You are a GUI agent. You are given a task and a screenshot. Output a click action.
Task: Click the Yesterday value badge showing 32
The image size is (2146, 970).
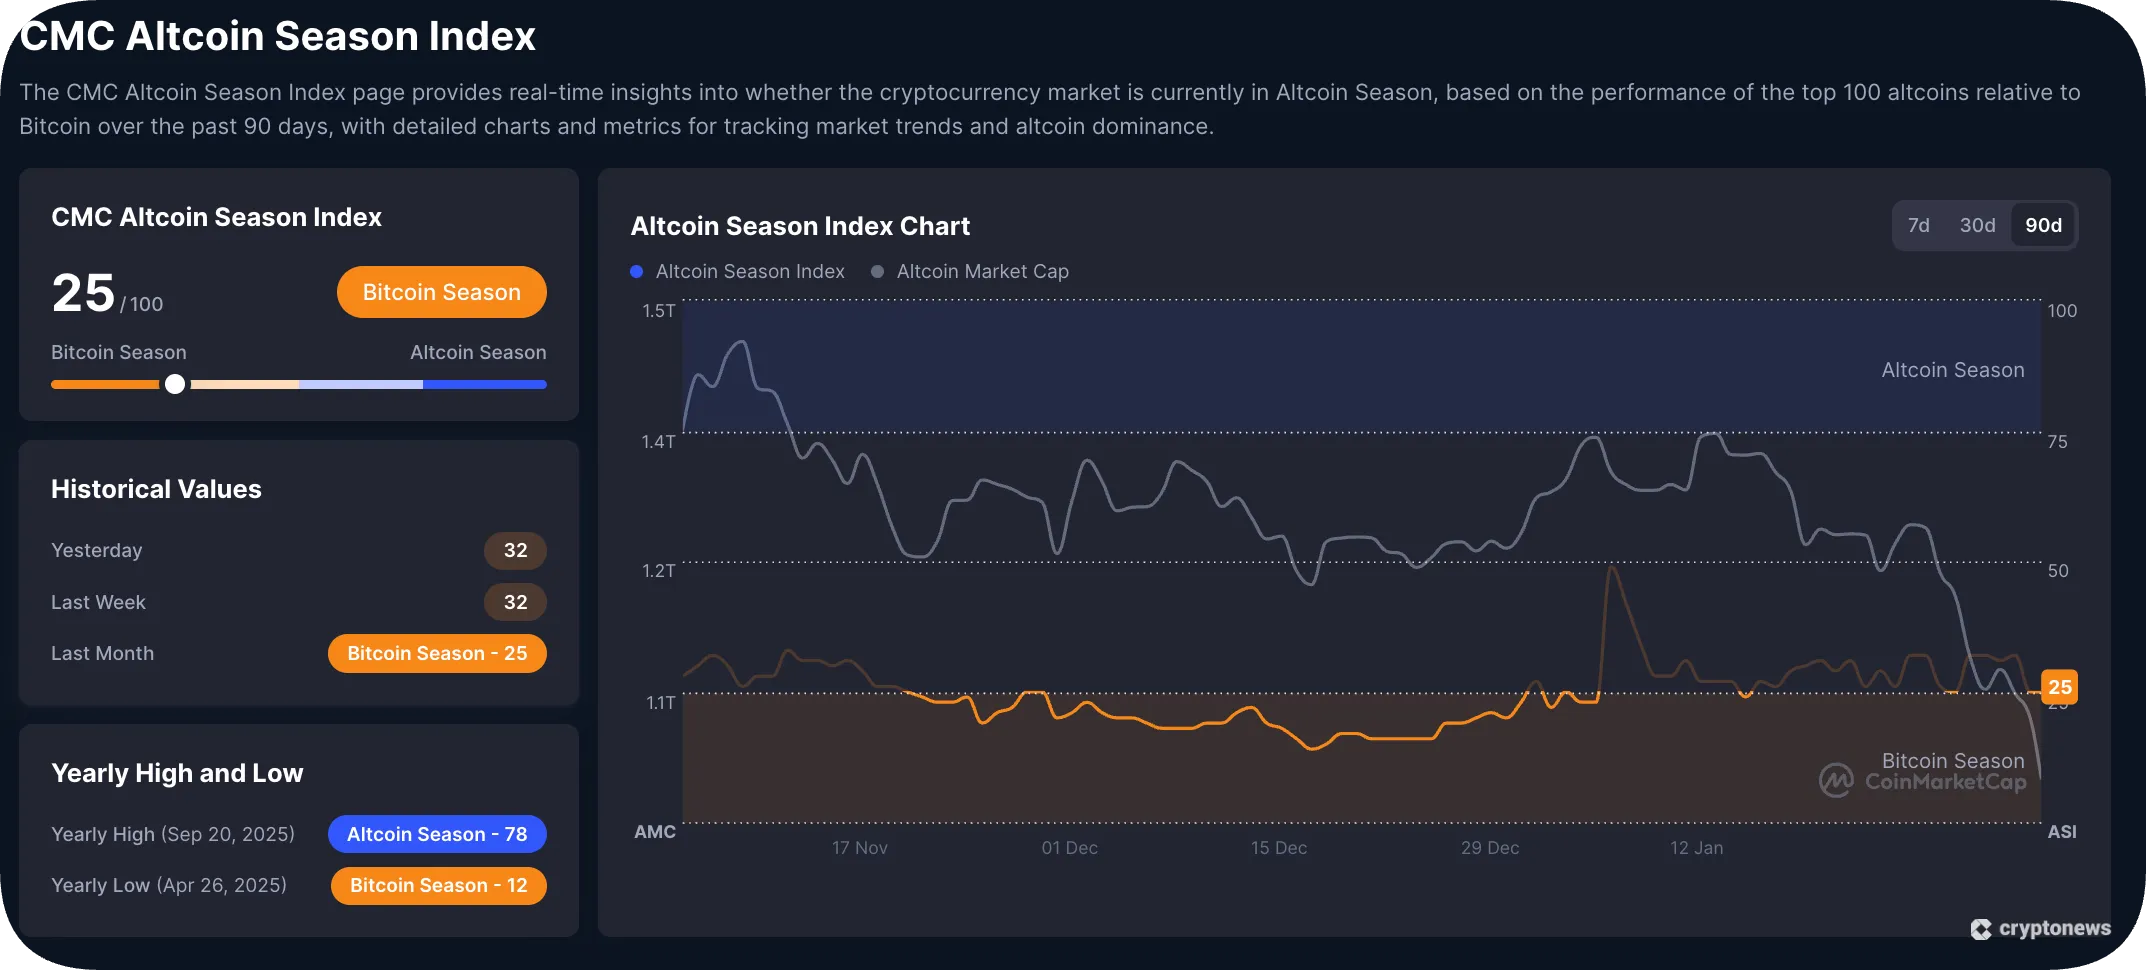point(515,550)
